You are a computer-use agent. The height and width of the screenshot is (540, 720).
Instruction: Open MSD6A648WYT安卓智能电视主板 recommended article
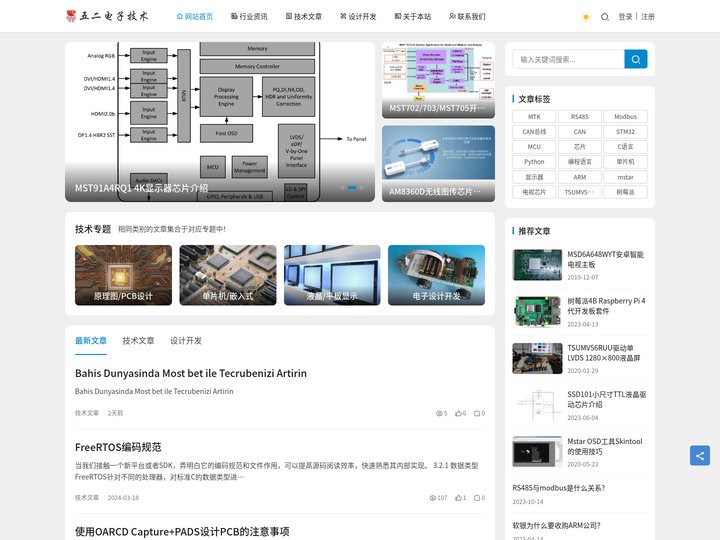pos(605,259)
